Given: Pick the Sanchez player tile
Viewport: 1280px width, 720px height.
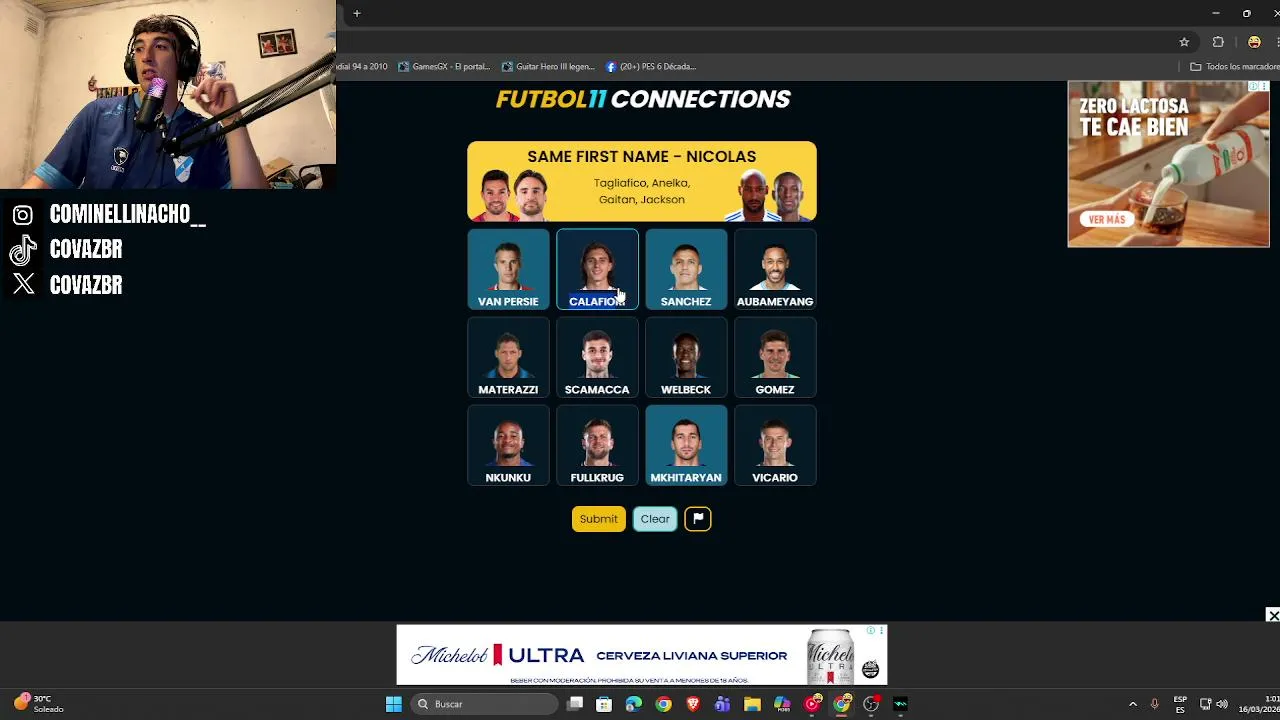Looking at the screenshot, I should (x=686, y=269).
